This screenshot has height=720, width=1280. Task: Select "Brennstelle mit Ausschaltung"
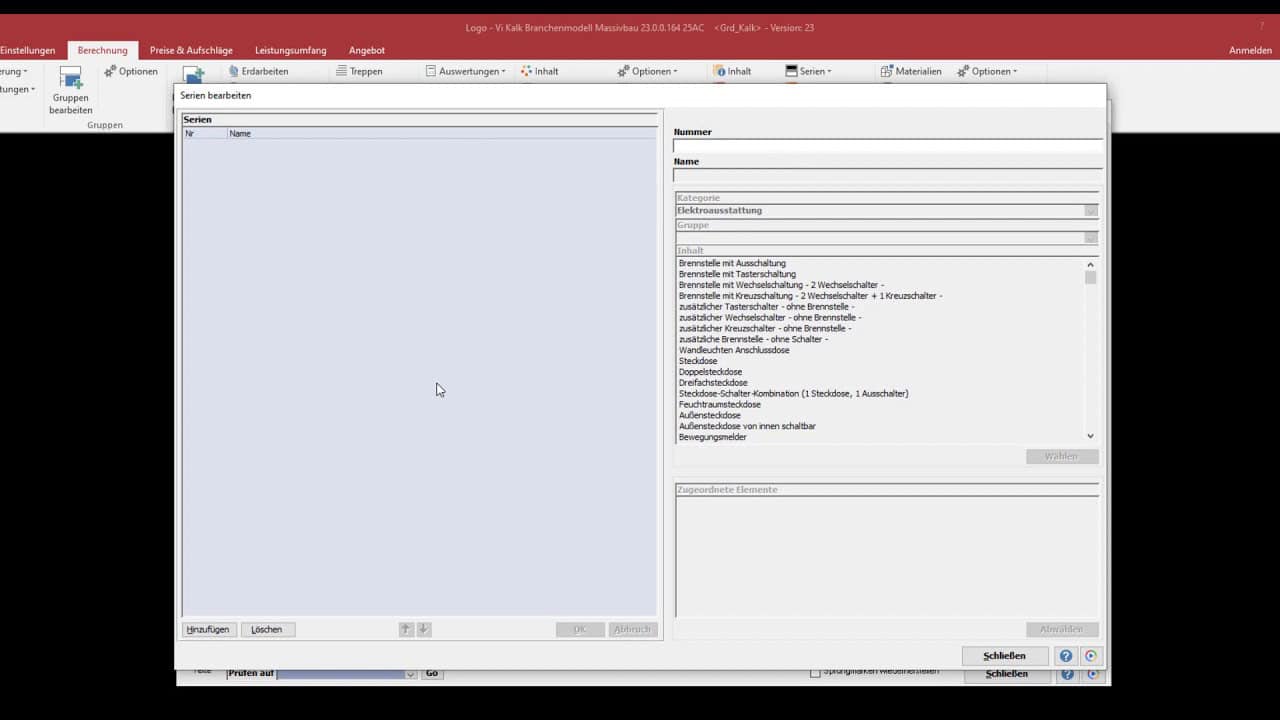pyautogui.click(x=732, y=263)
